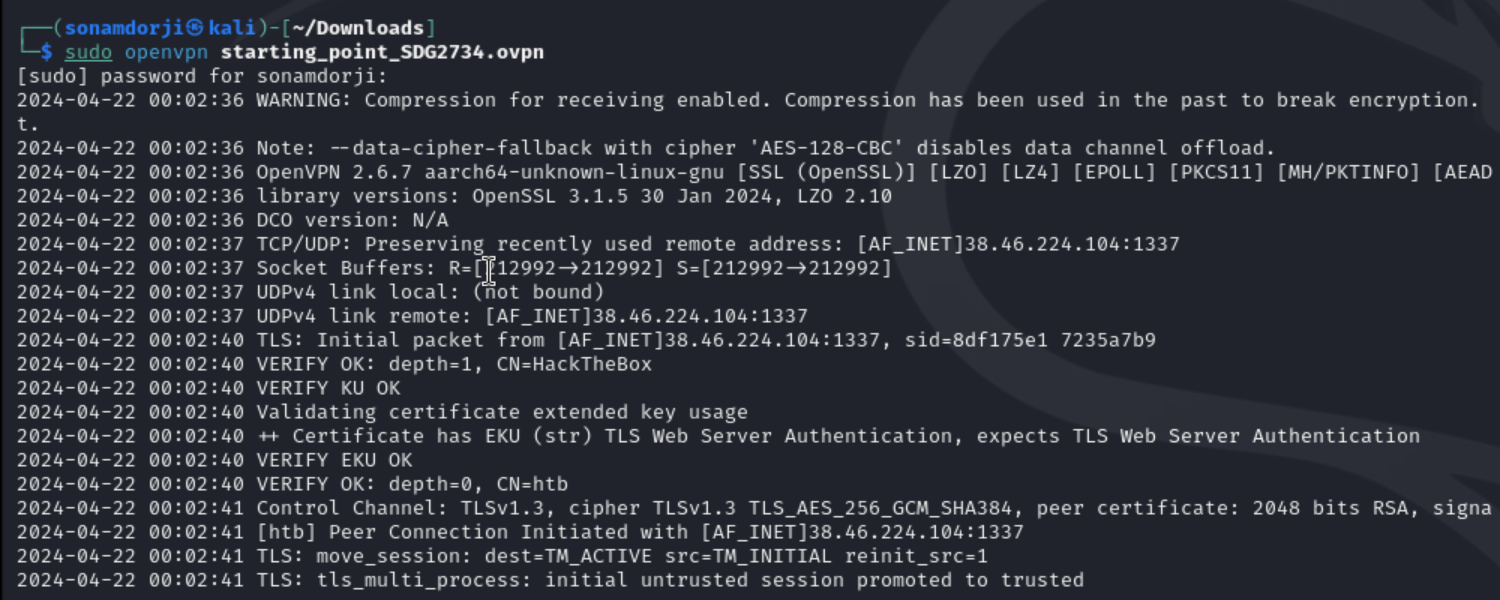The height and width of the screenshot is (600, 1500).
Task: Click the sudo password prompt line
Action: coord(202,76)
